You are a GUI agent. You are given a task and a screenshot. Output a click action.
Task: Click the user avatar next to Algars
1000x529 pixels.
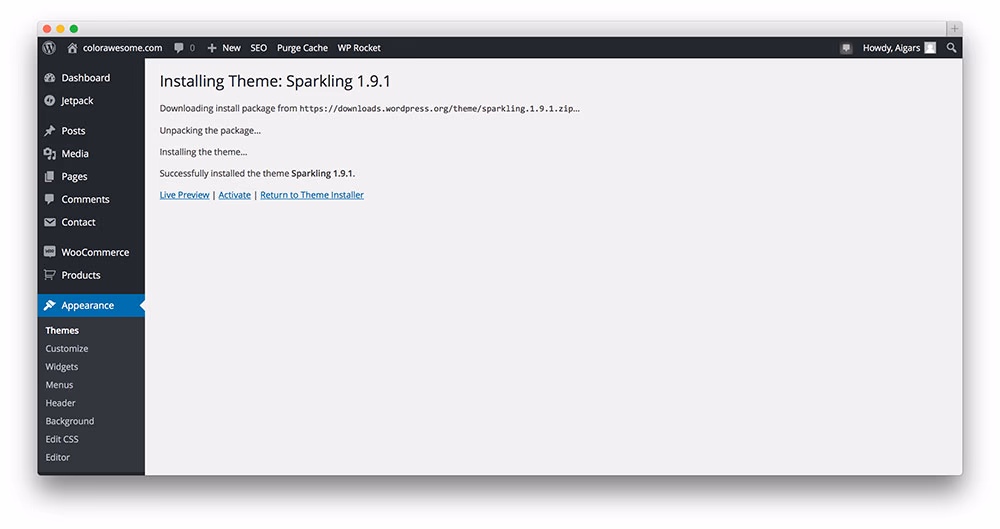[x=930, y=48]
